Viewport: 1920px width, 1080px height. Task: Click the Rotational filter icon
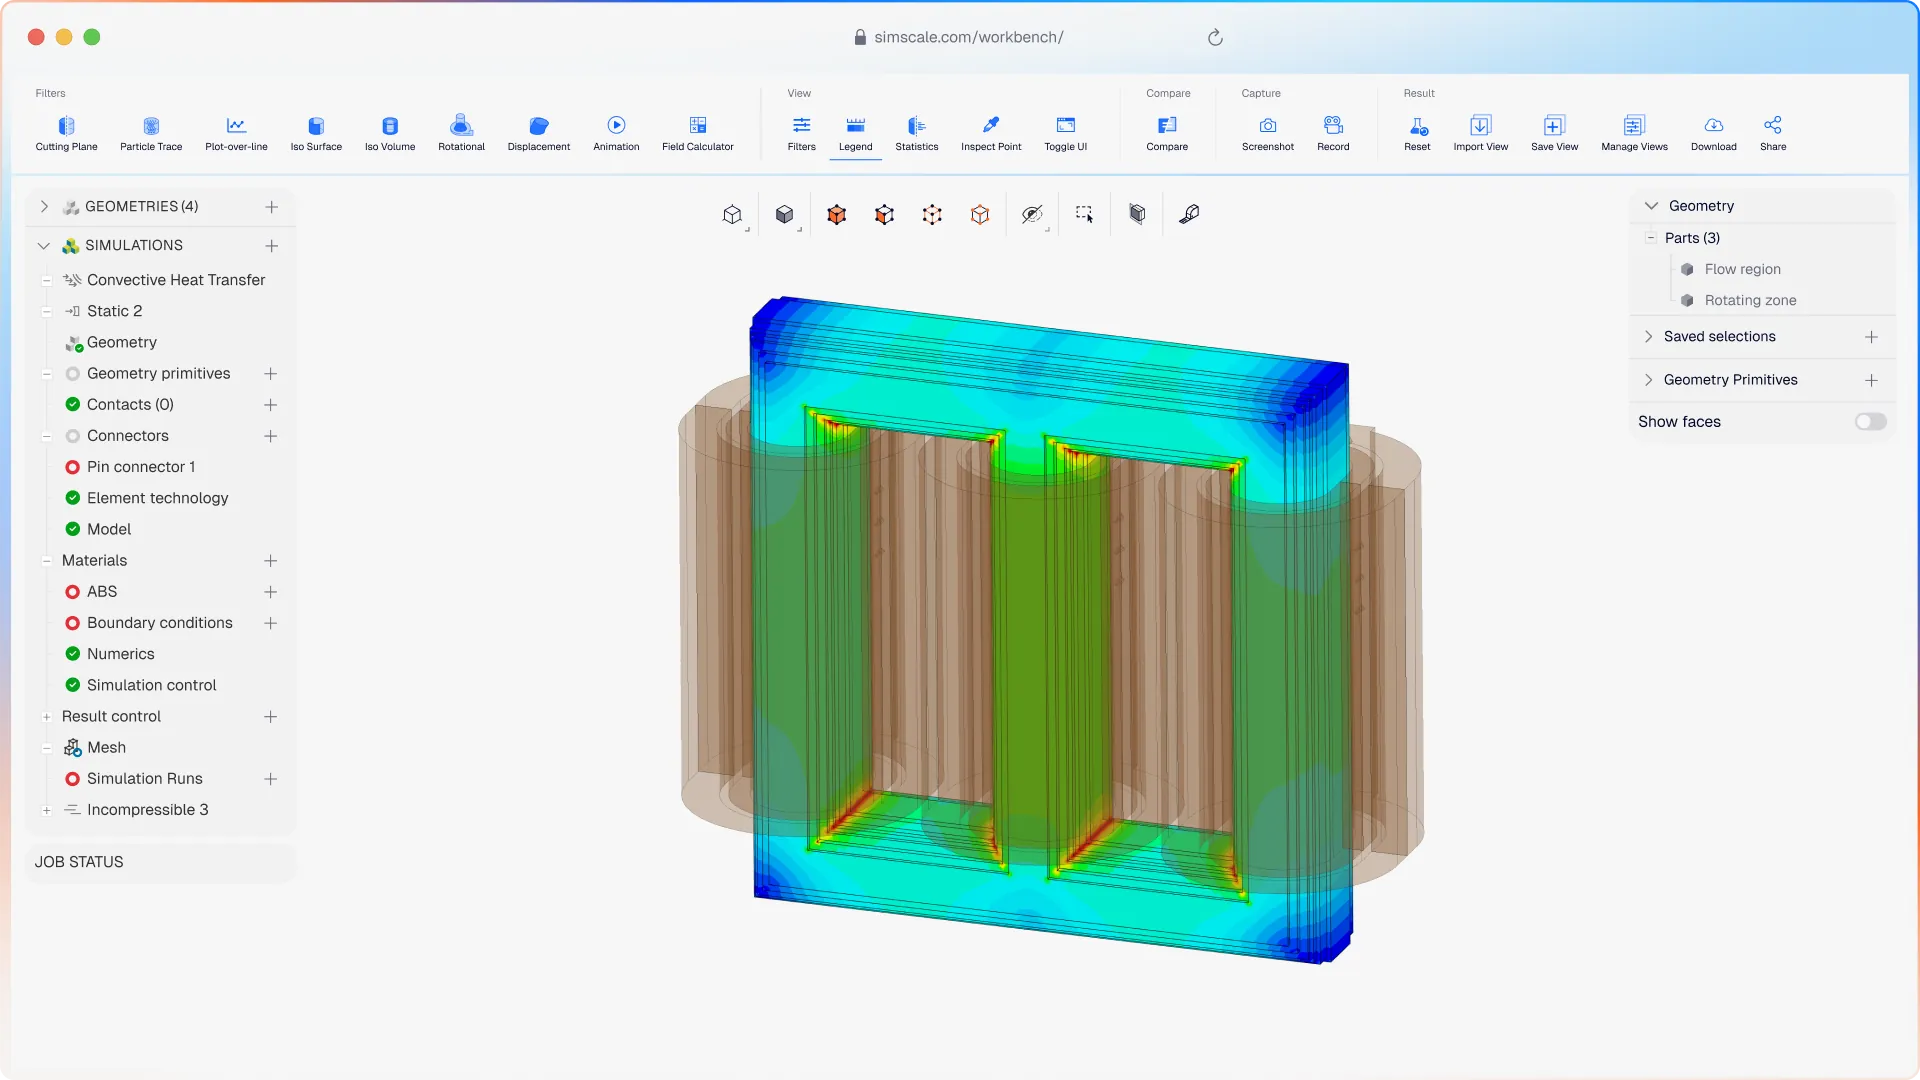click(461, 125)
